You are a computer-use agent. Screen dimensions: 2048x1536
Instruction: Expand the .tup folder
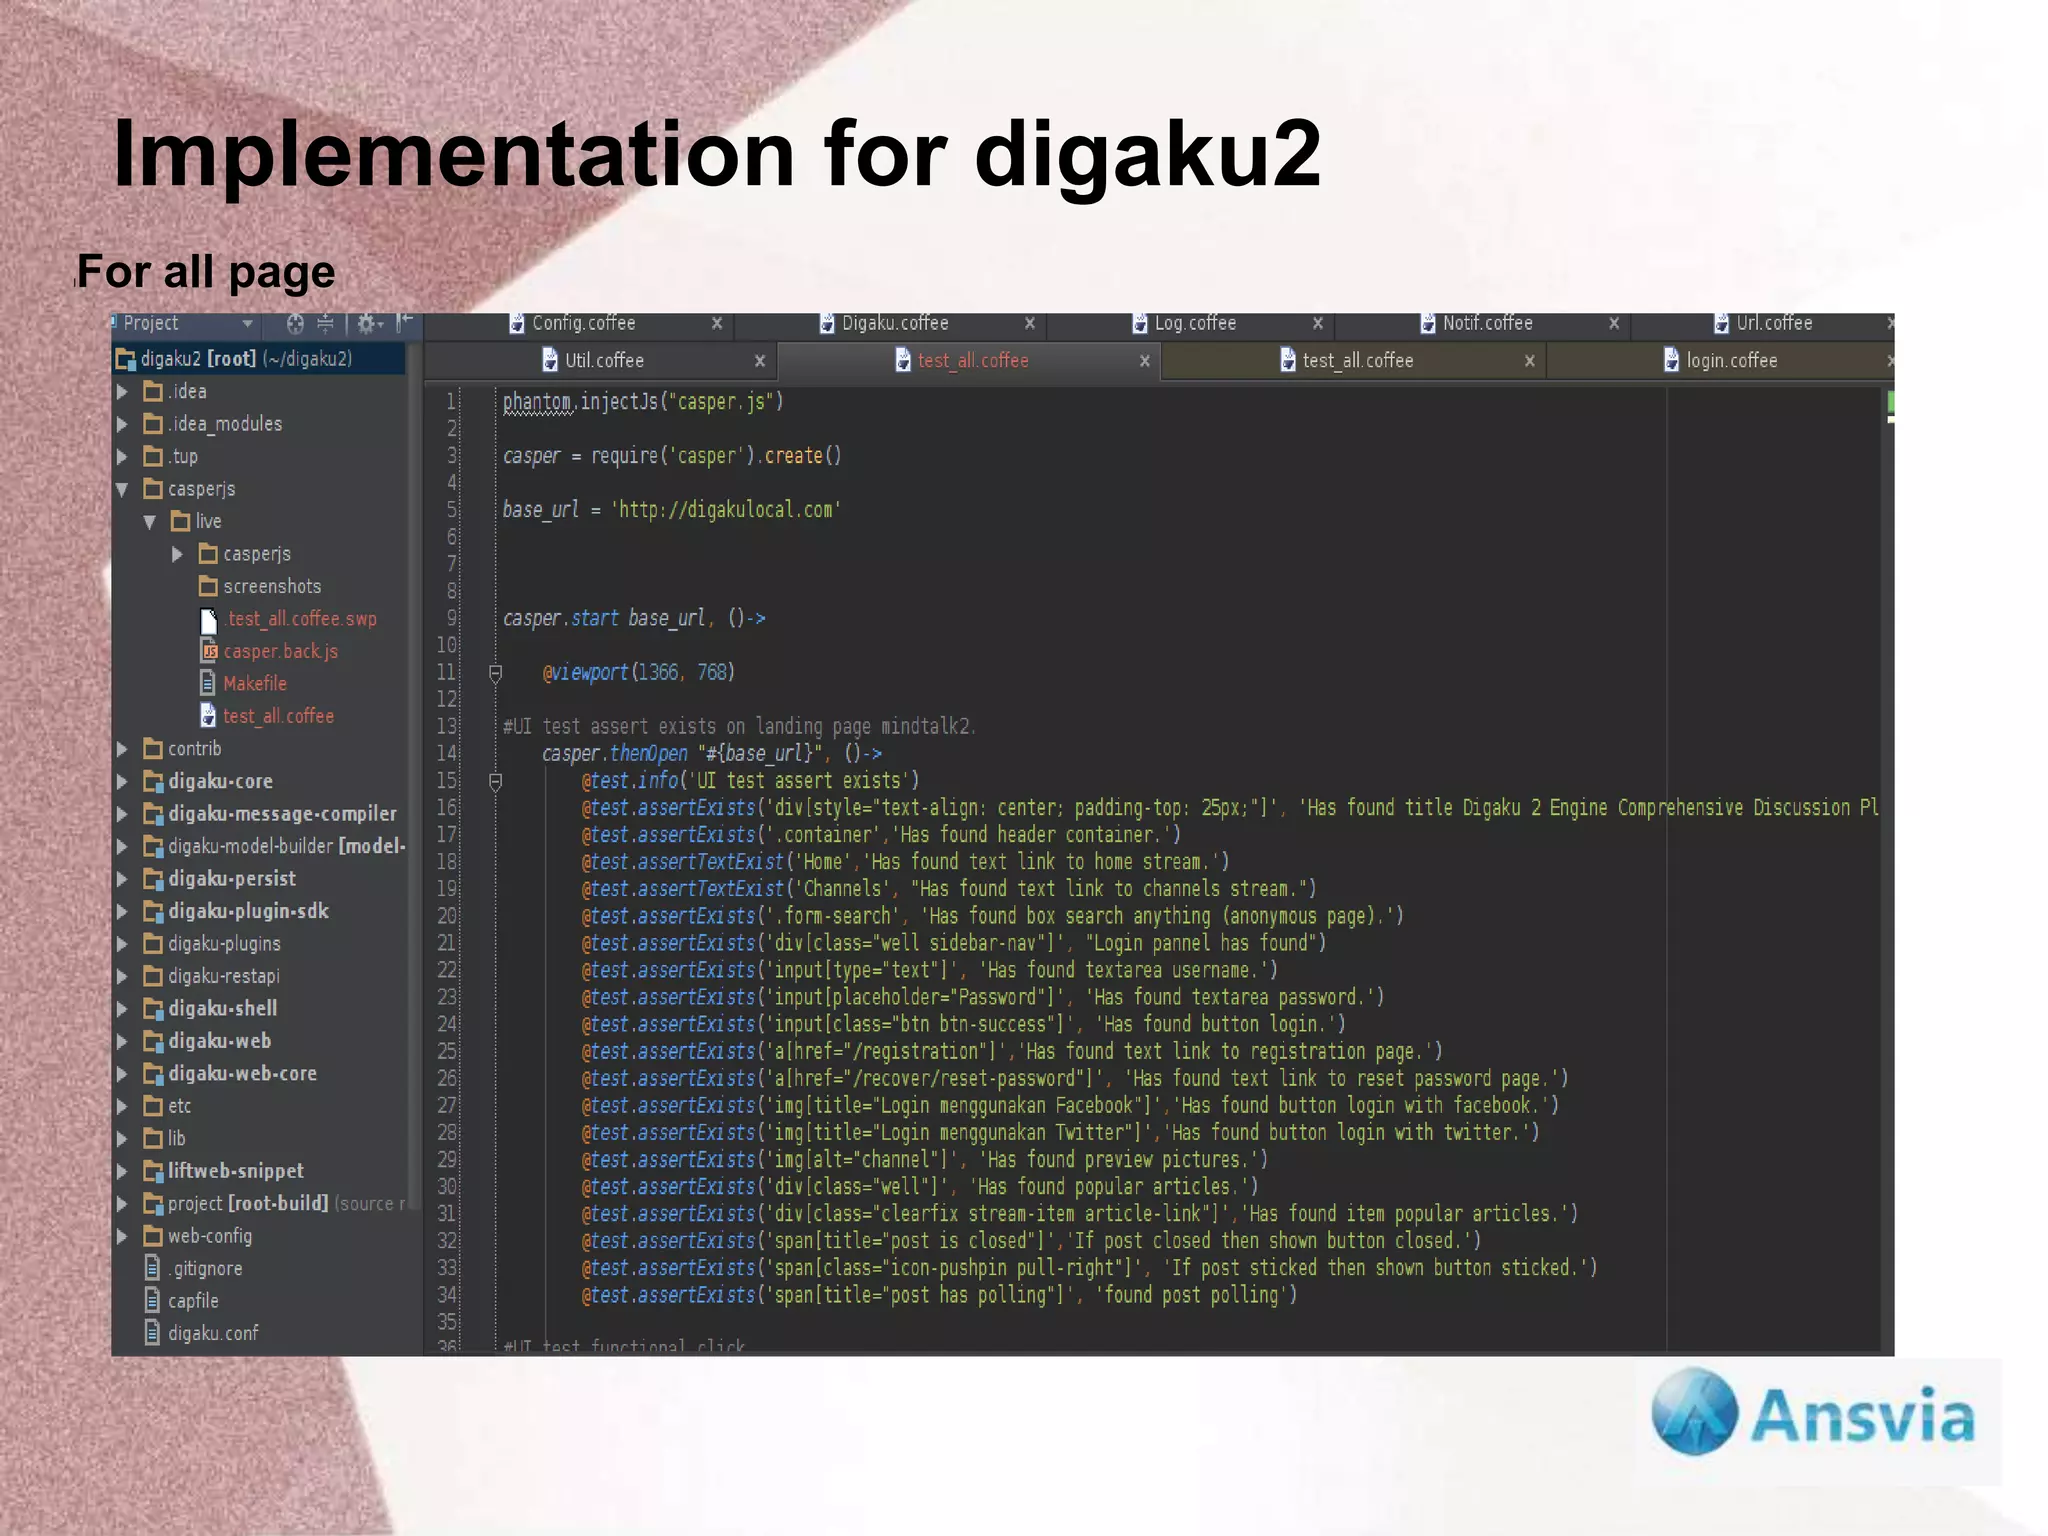(122, 457)
